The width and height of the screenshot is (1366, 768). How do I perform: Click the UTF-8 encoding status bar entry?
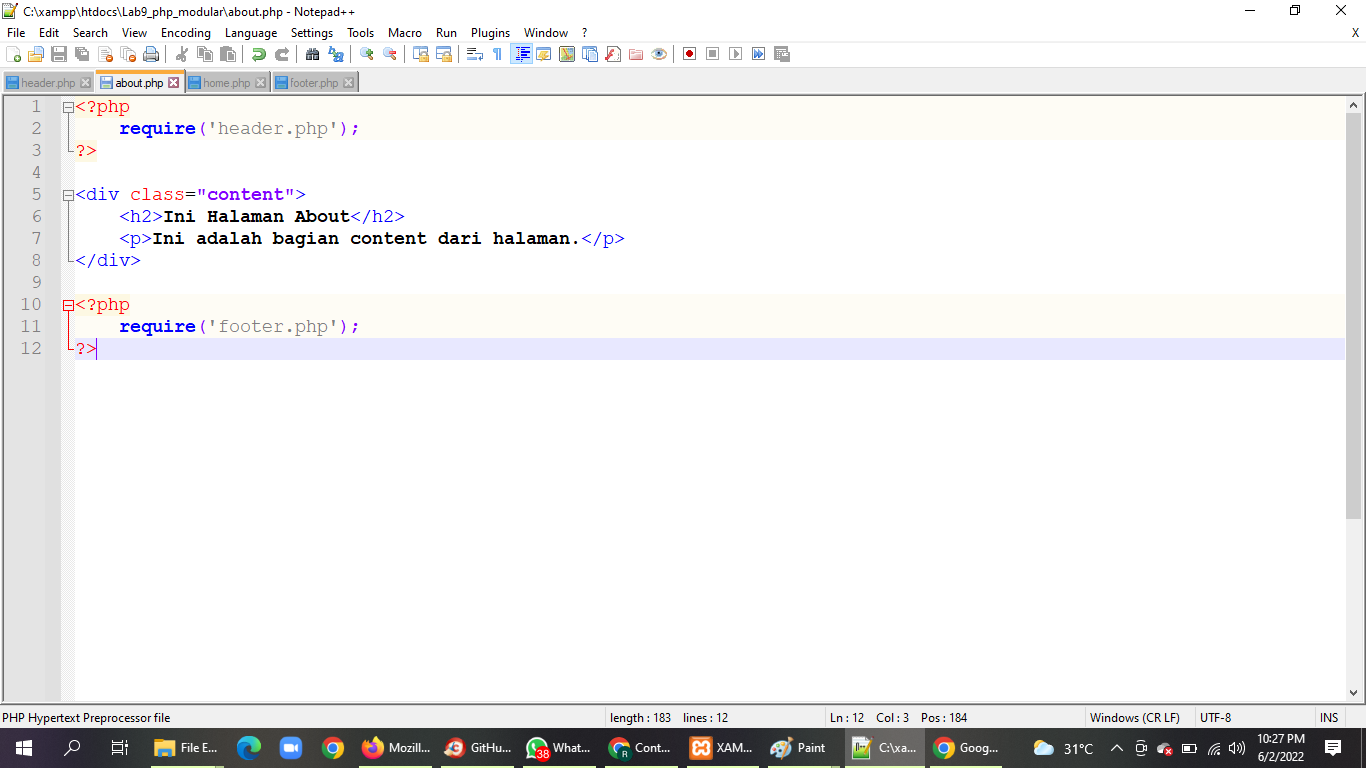click(x=1215, y=718)
